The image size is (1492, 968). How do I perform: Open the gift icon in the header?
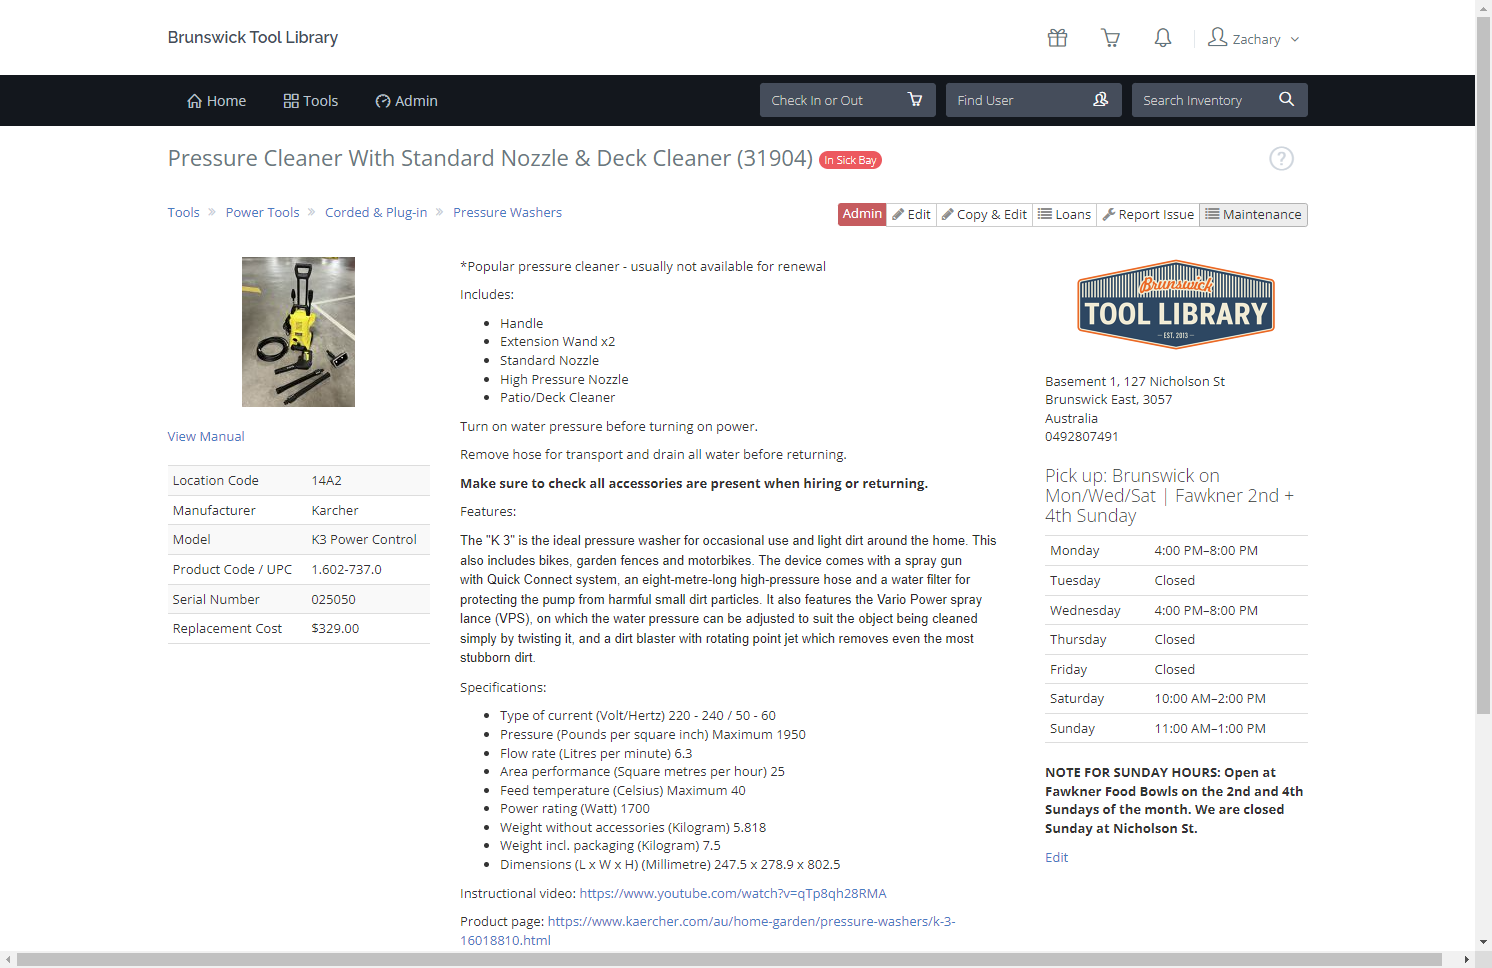pos(1057,38)
